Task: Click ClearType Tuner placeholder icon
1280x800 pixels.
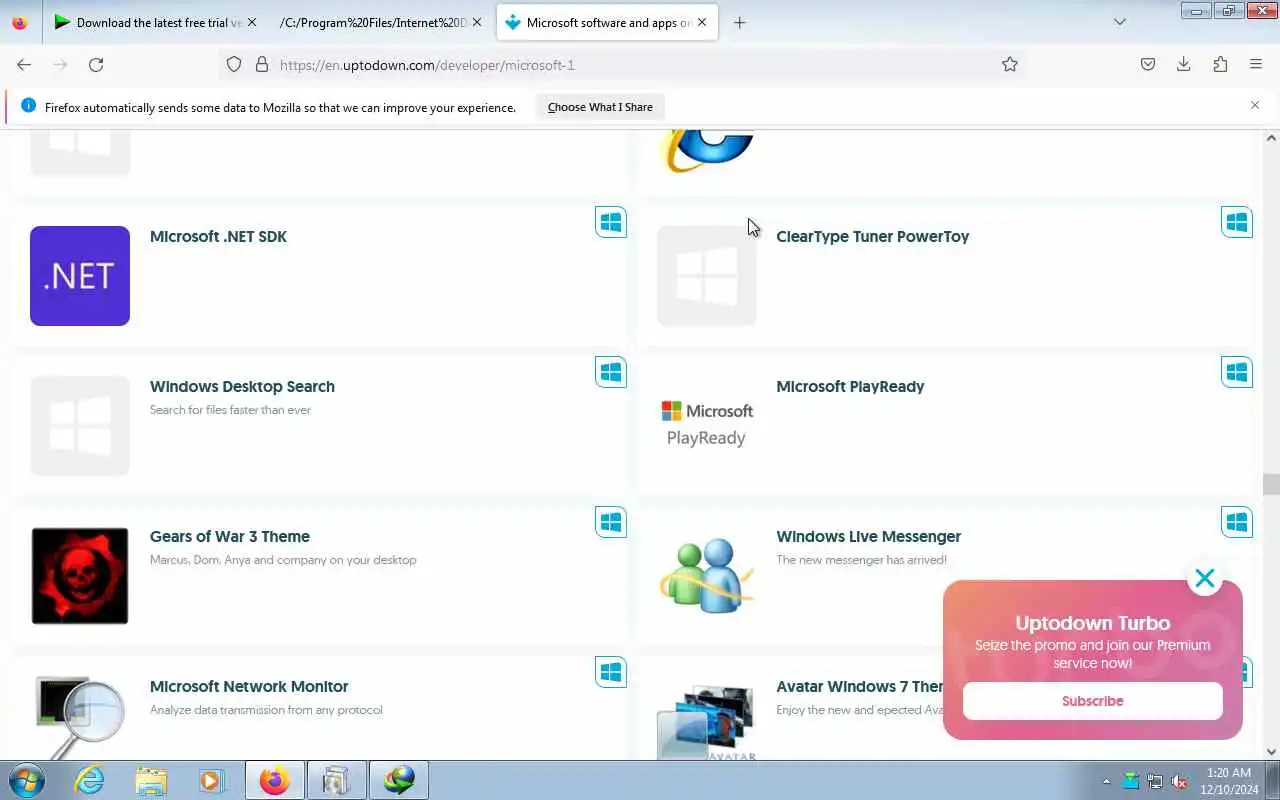Action: 707,276
